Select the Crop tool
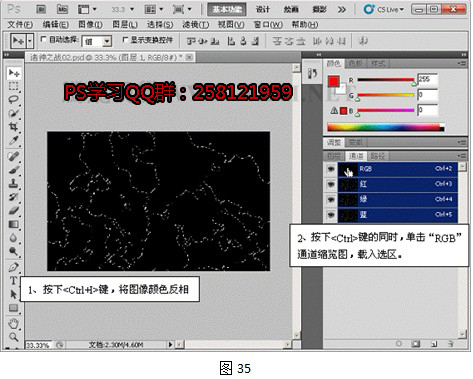The image size is (473, 379). pos(14,127)
